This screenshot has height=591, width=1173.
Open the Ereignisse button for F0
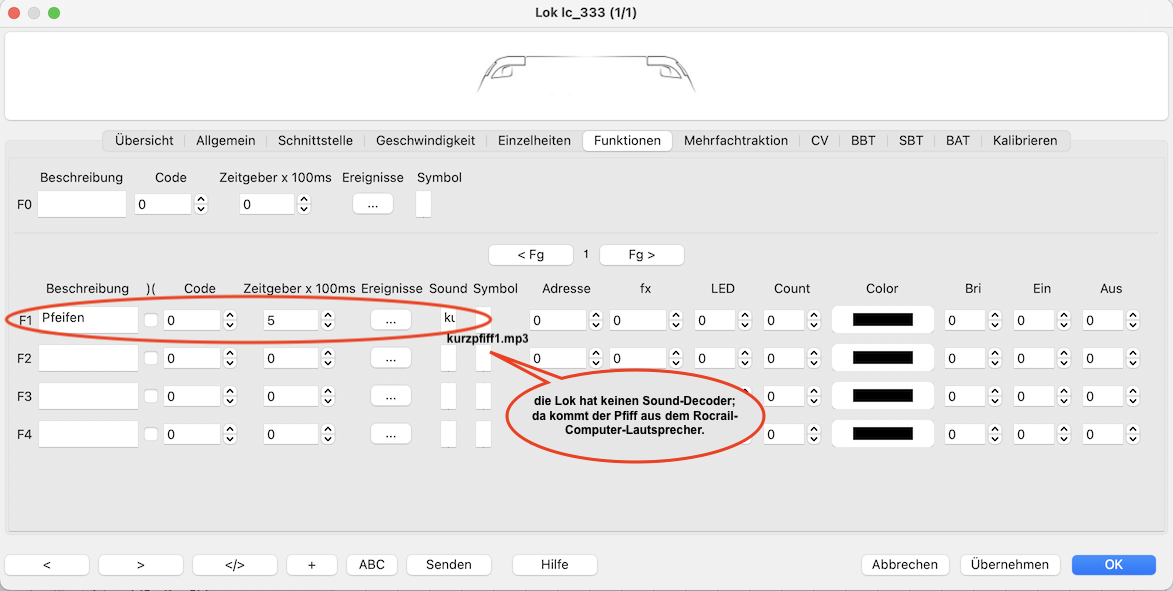(372, 204)
